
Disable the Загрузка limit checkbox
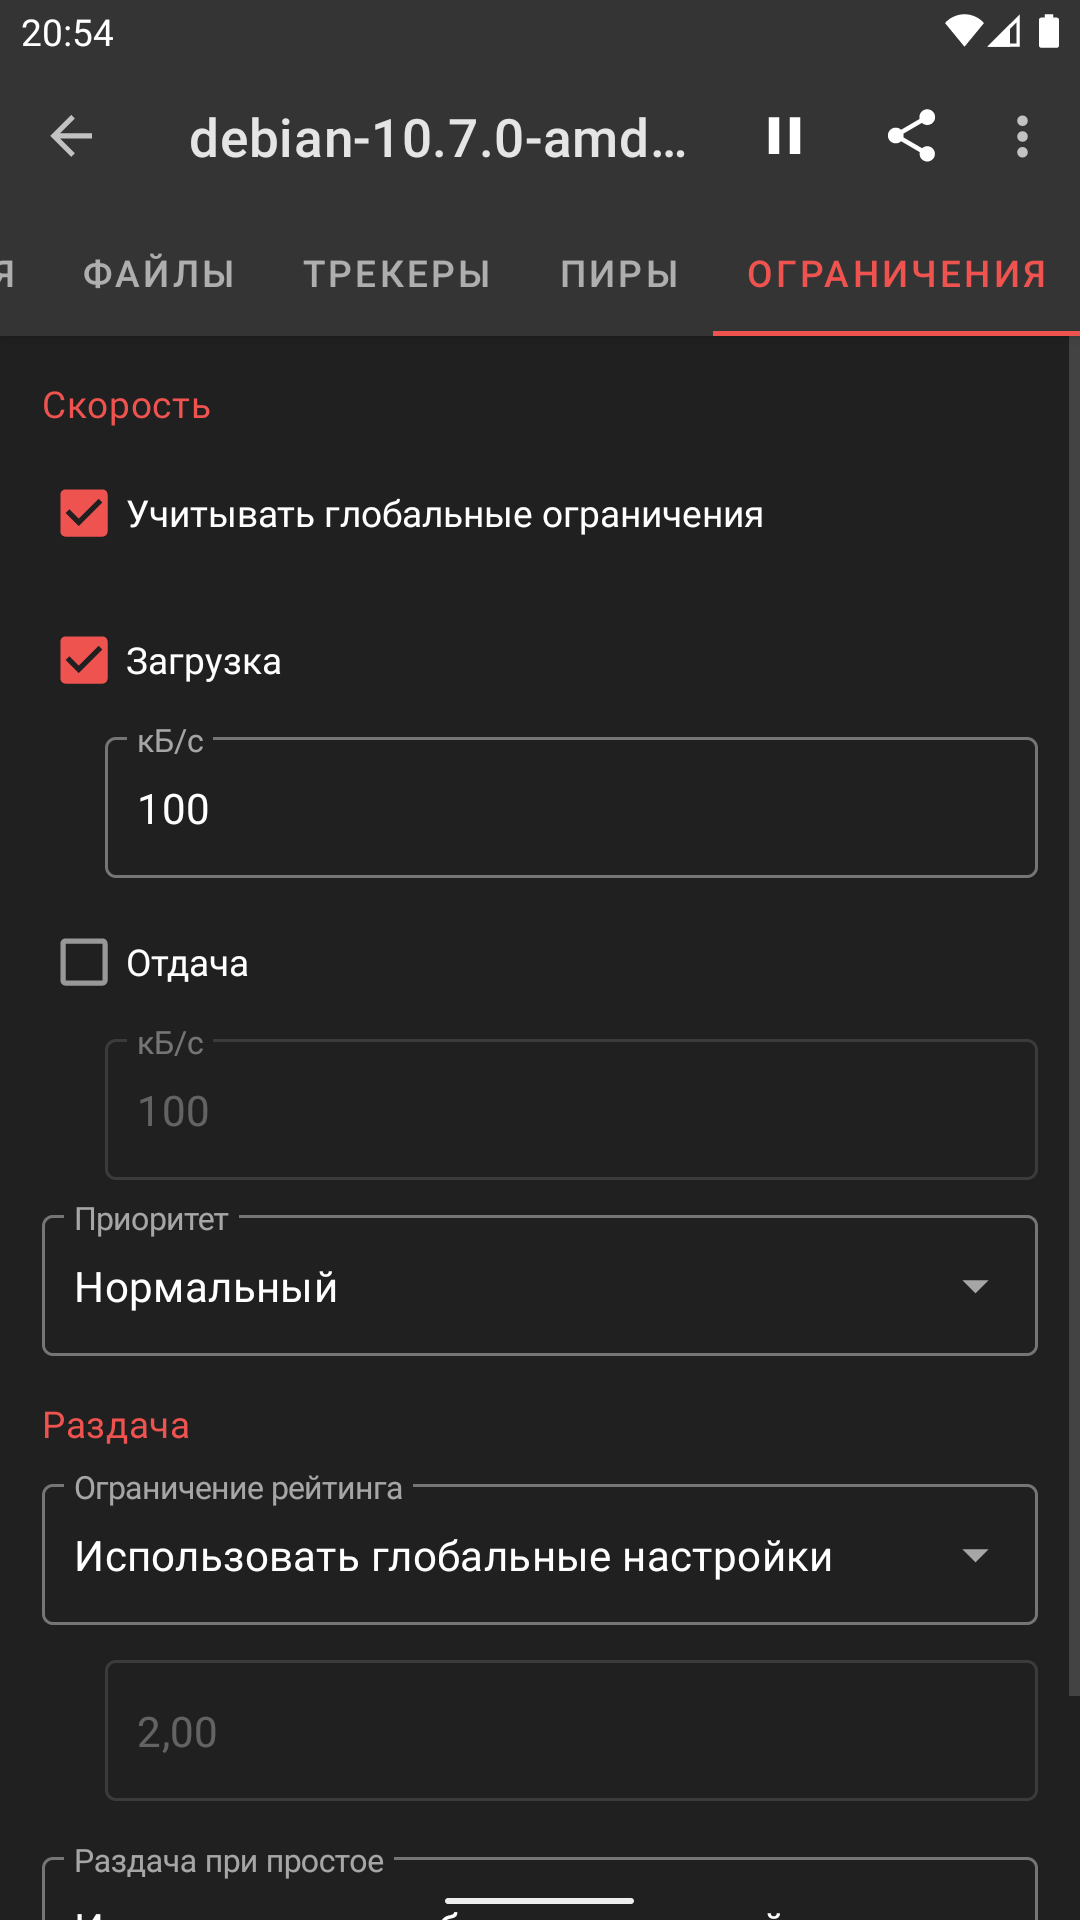[84, 661]
